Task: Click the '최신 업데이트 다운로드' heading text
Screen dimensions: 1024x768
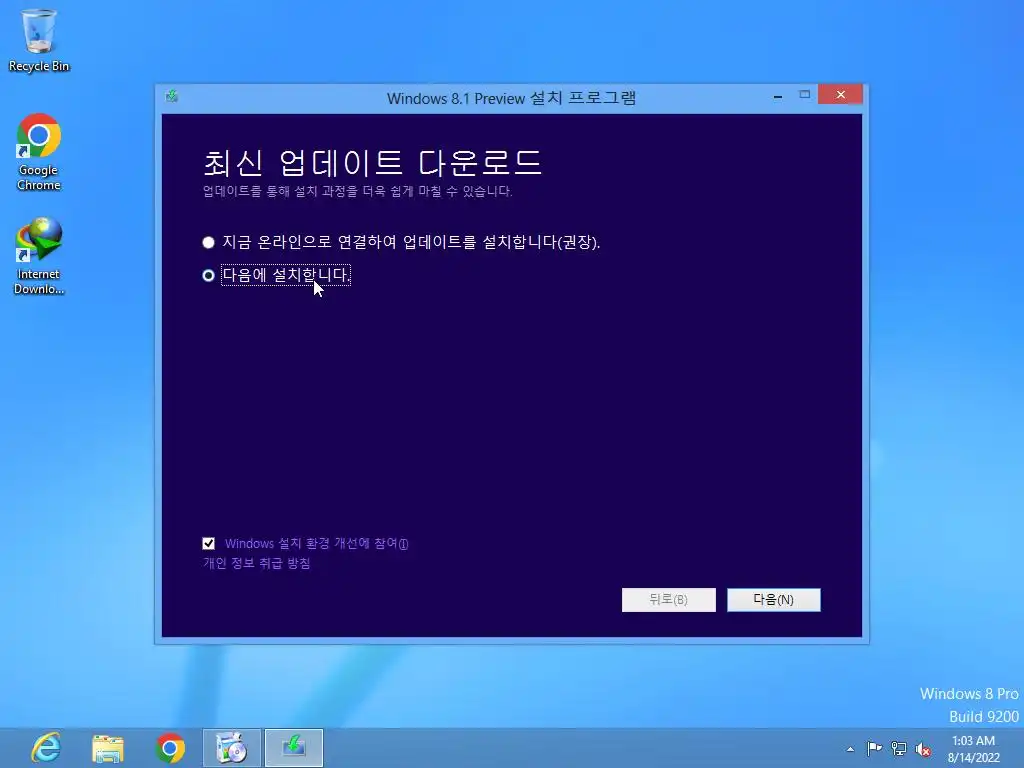Action: (x=372, y=163)
